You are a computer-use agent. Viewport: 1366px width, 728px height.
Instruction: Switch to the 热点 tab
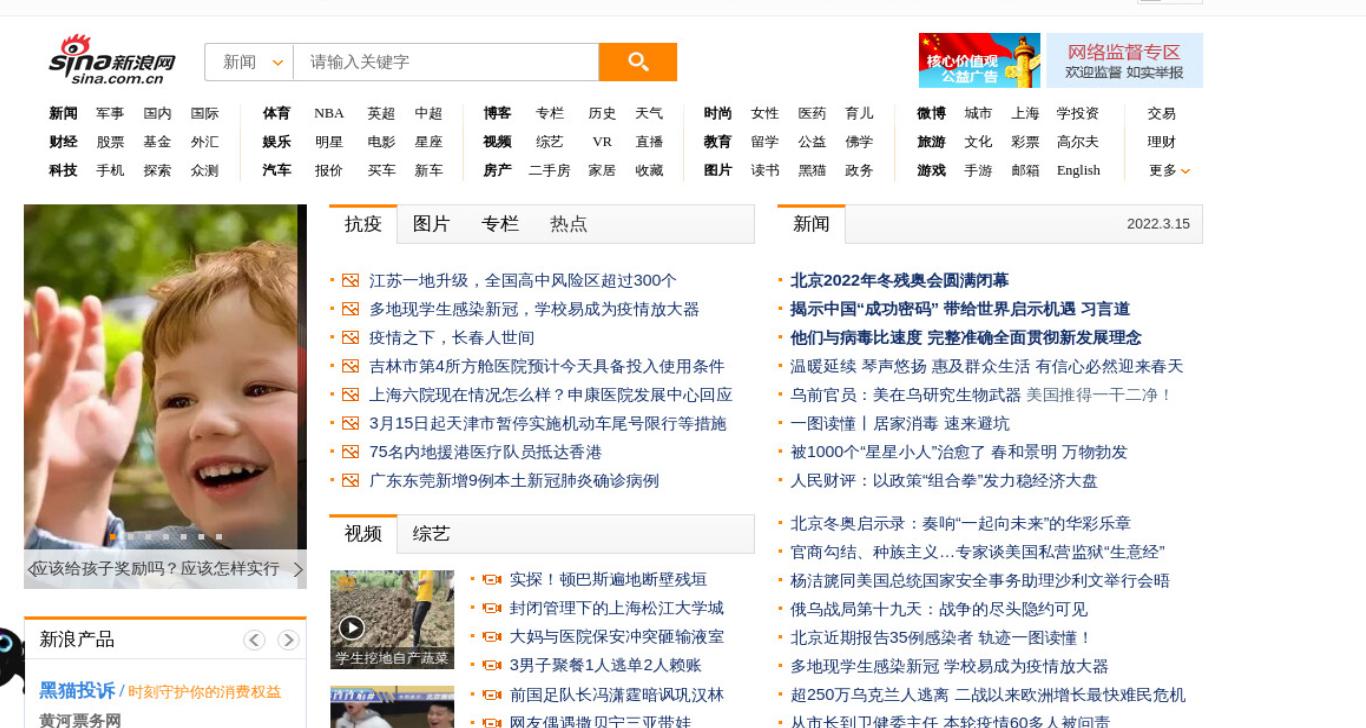[568, 224]
